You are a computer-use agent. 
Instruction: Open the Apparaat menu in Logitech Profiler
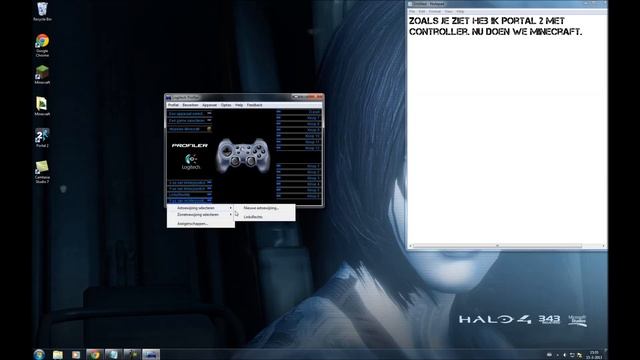click(209, 105)
